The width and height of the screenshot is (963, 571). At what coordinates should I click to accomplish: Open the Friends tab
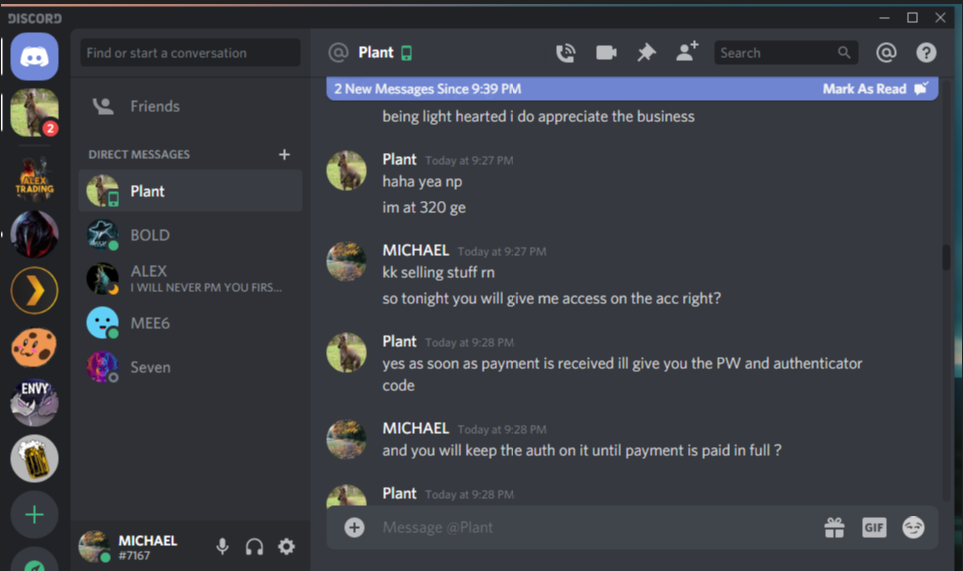[x=190, y=106]
